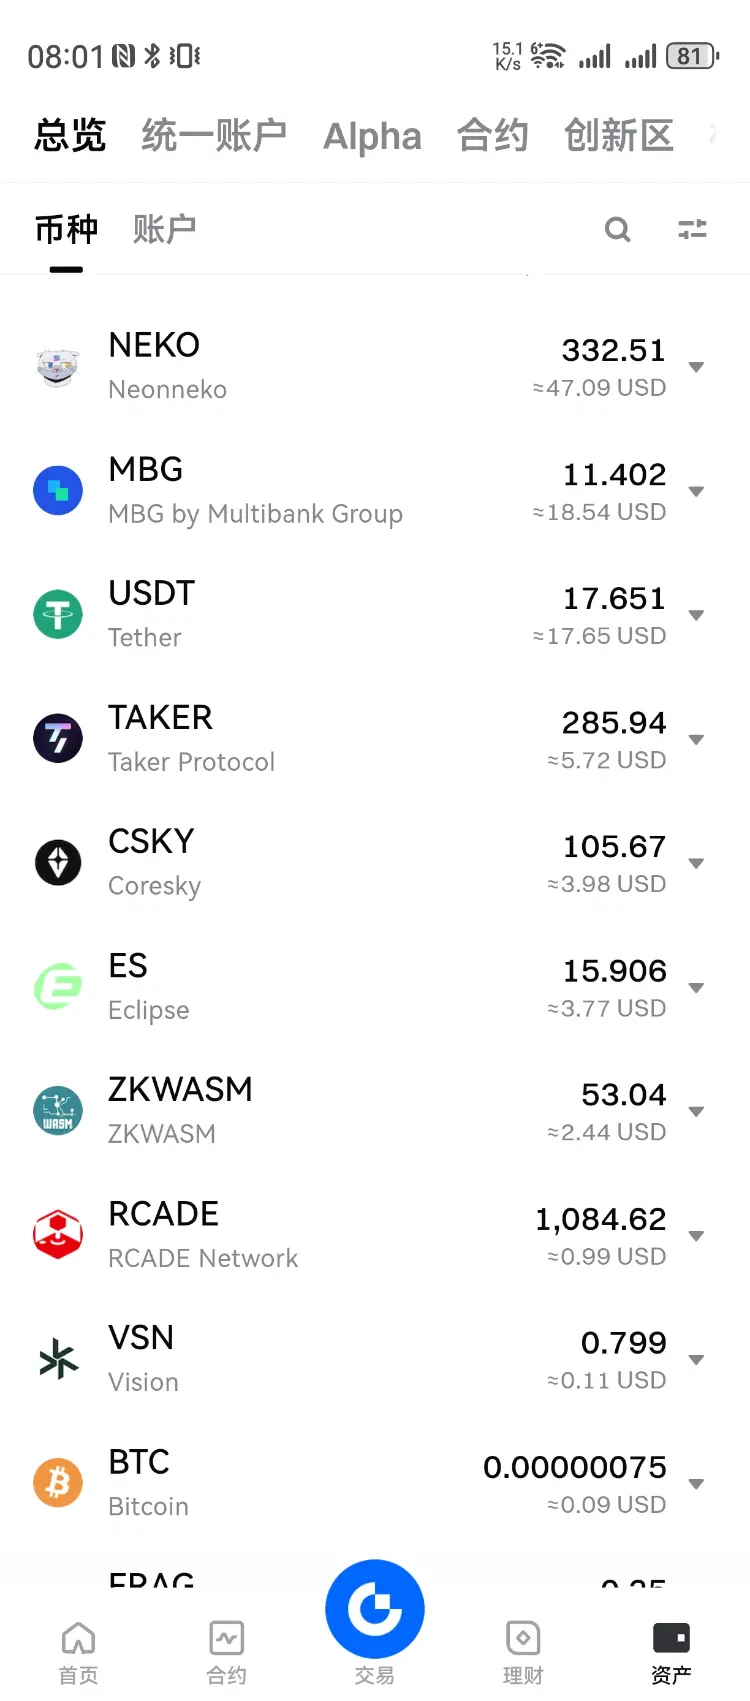This screenshot has height=1701, width=750.
Task: Open the TAKER Taker Protocol holding
Action: click(375, 739)
